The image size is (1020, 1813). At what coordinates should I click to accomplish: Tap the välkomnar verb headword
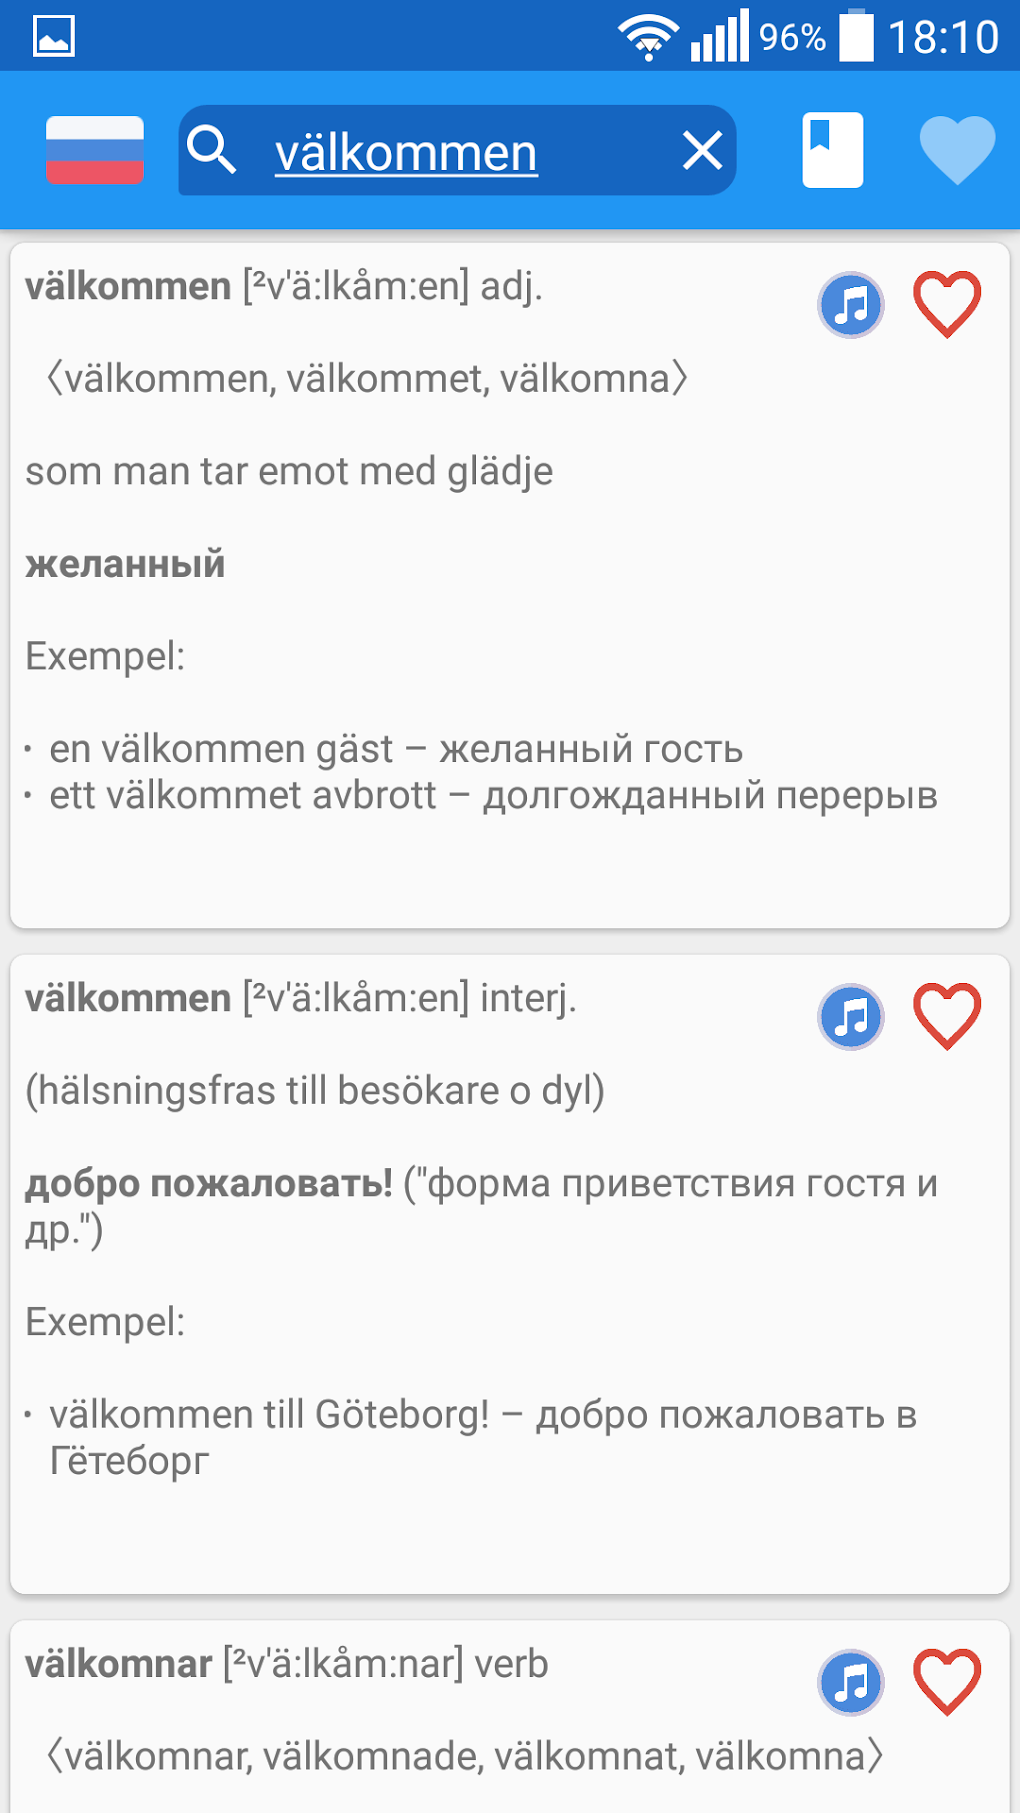pyautogui.click(x=119, y=1664)
